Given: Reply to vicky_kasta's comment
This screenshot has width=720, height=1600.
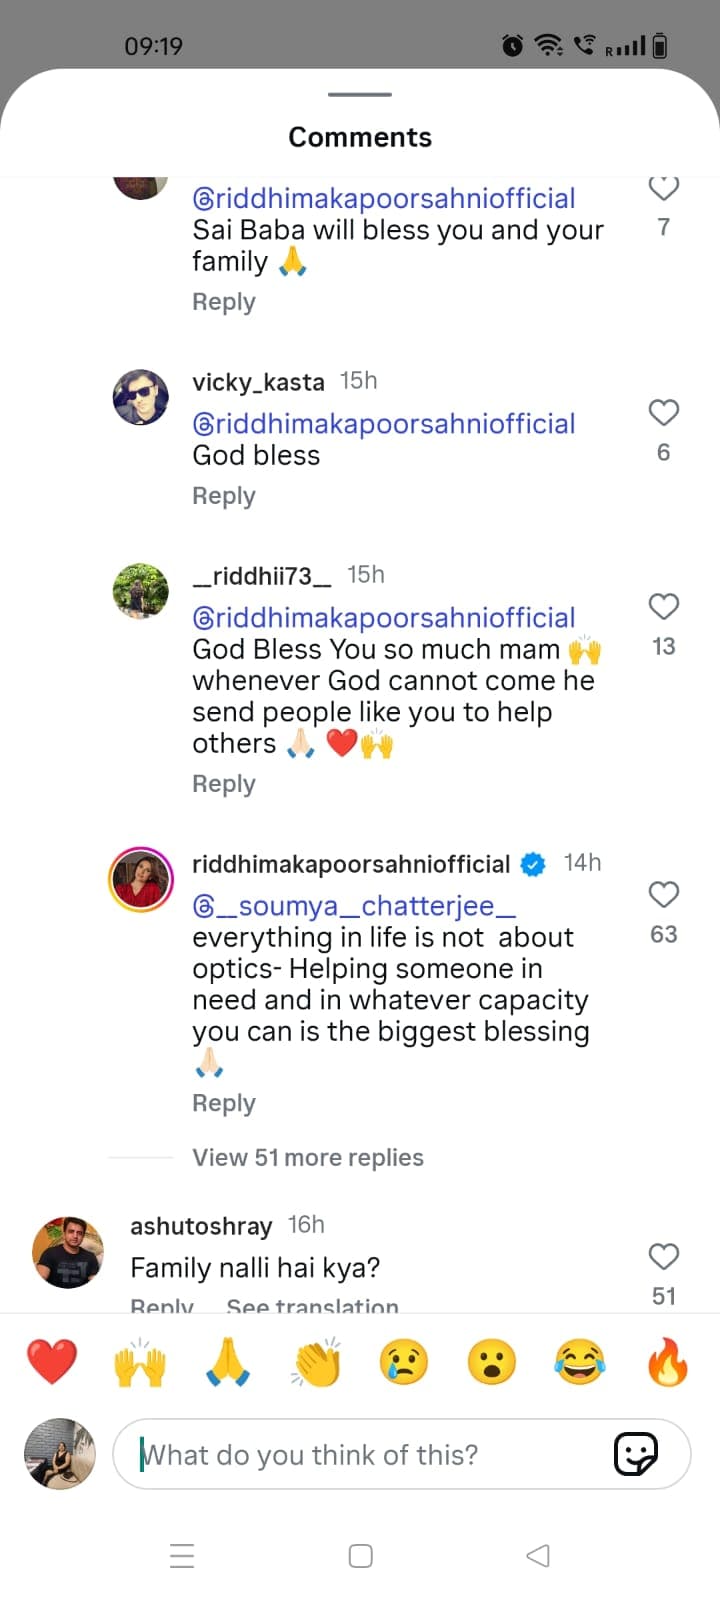Looking at the screenshot, I should (x=224, y=496).
